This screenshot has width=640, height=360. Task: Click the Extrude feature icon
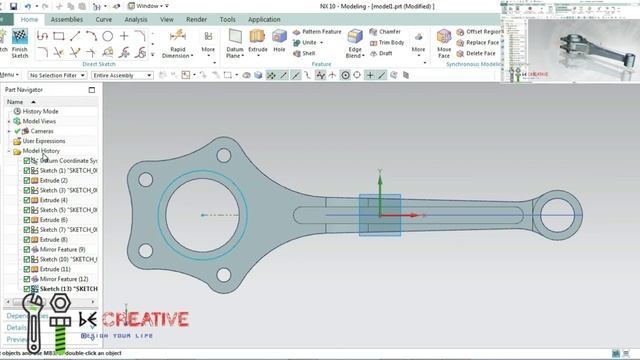coord(258,37)
